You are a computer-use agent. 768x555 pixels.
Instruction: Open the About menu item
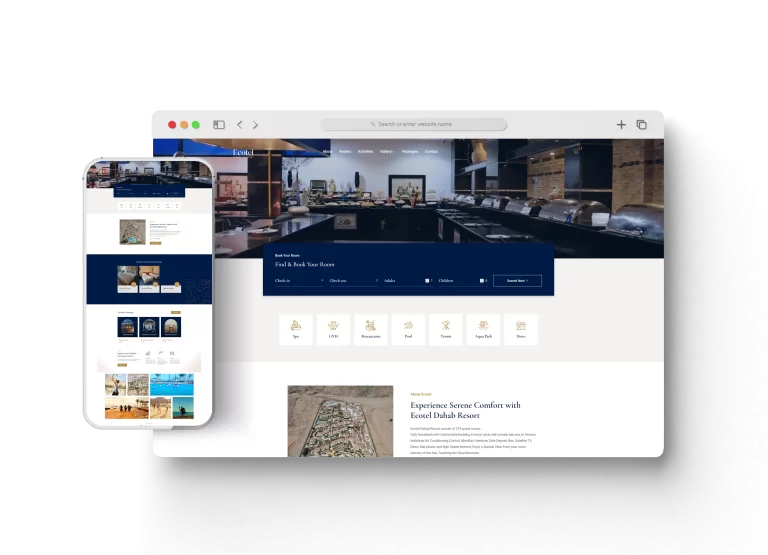(328, 151)
